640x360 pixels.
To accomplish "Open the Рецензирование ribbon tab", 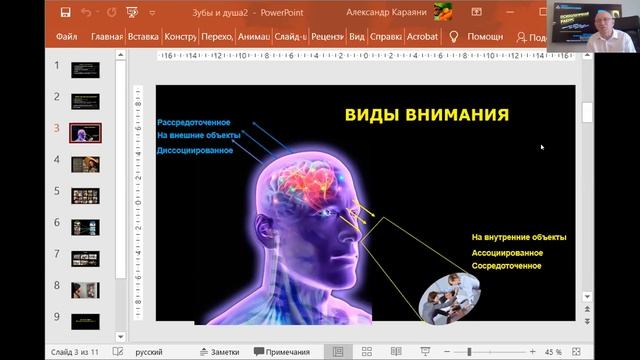I will 327,37.
